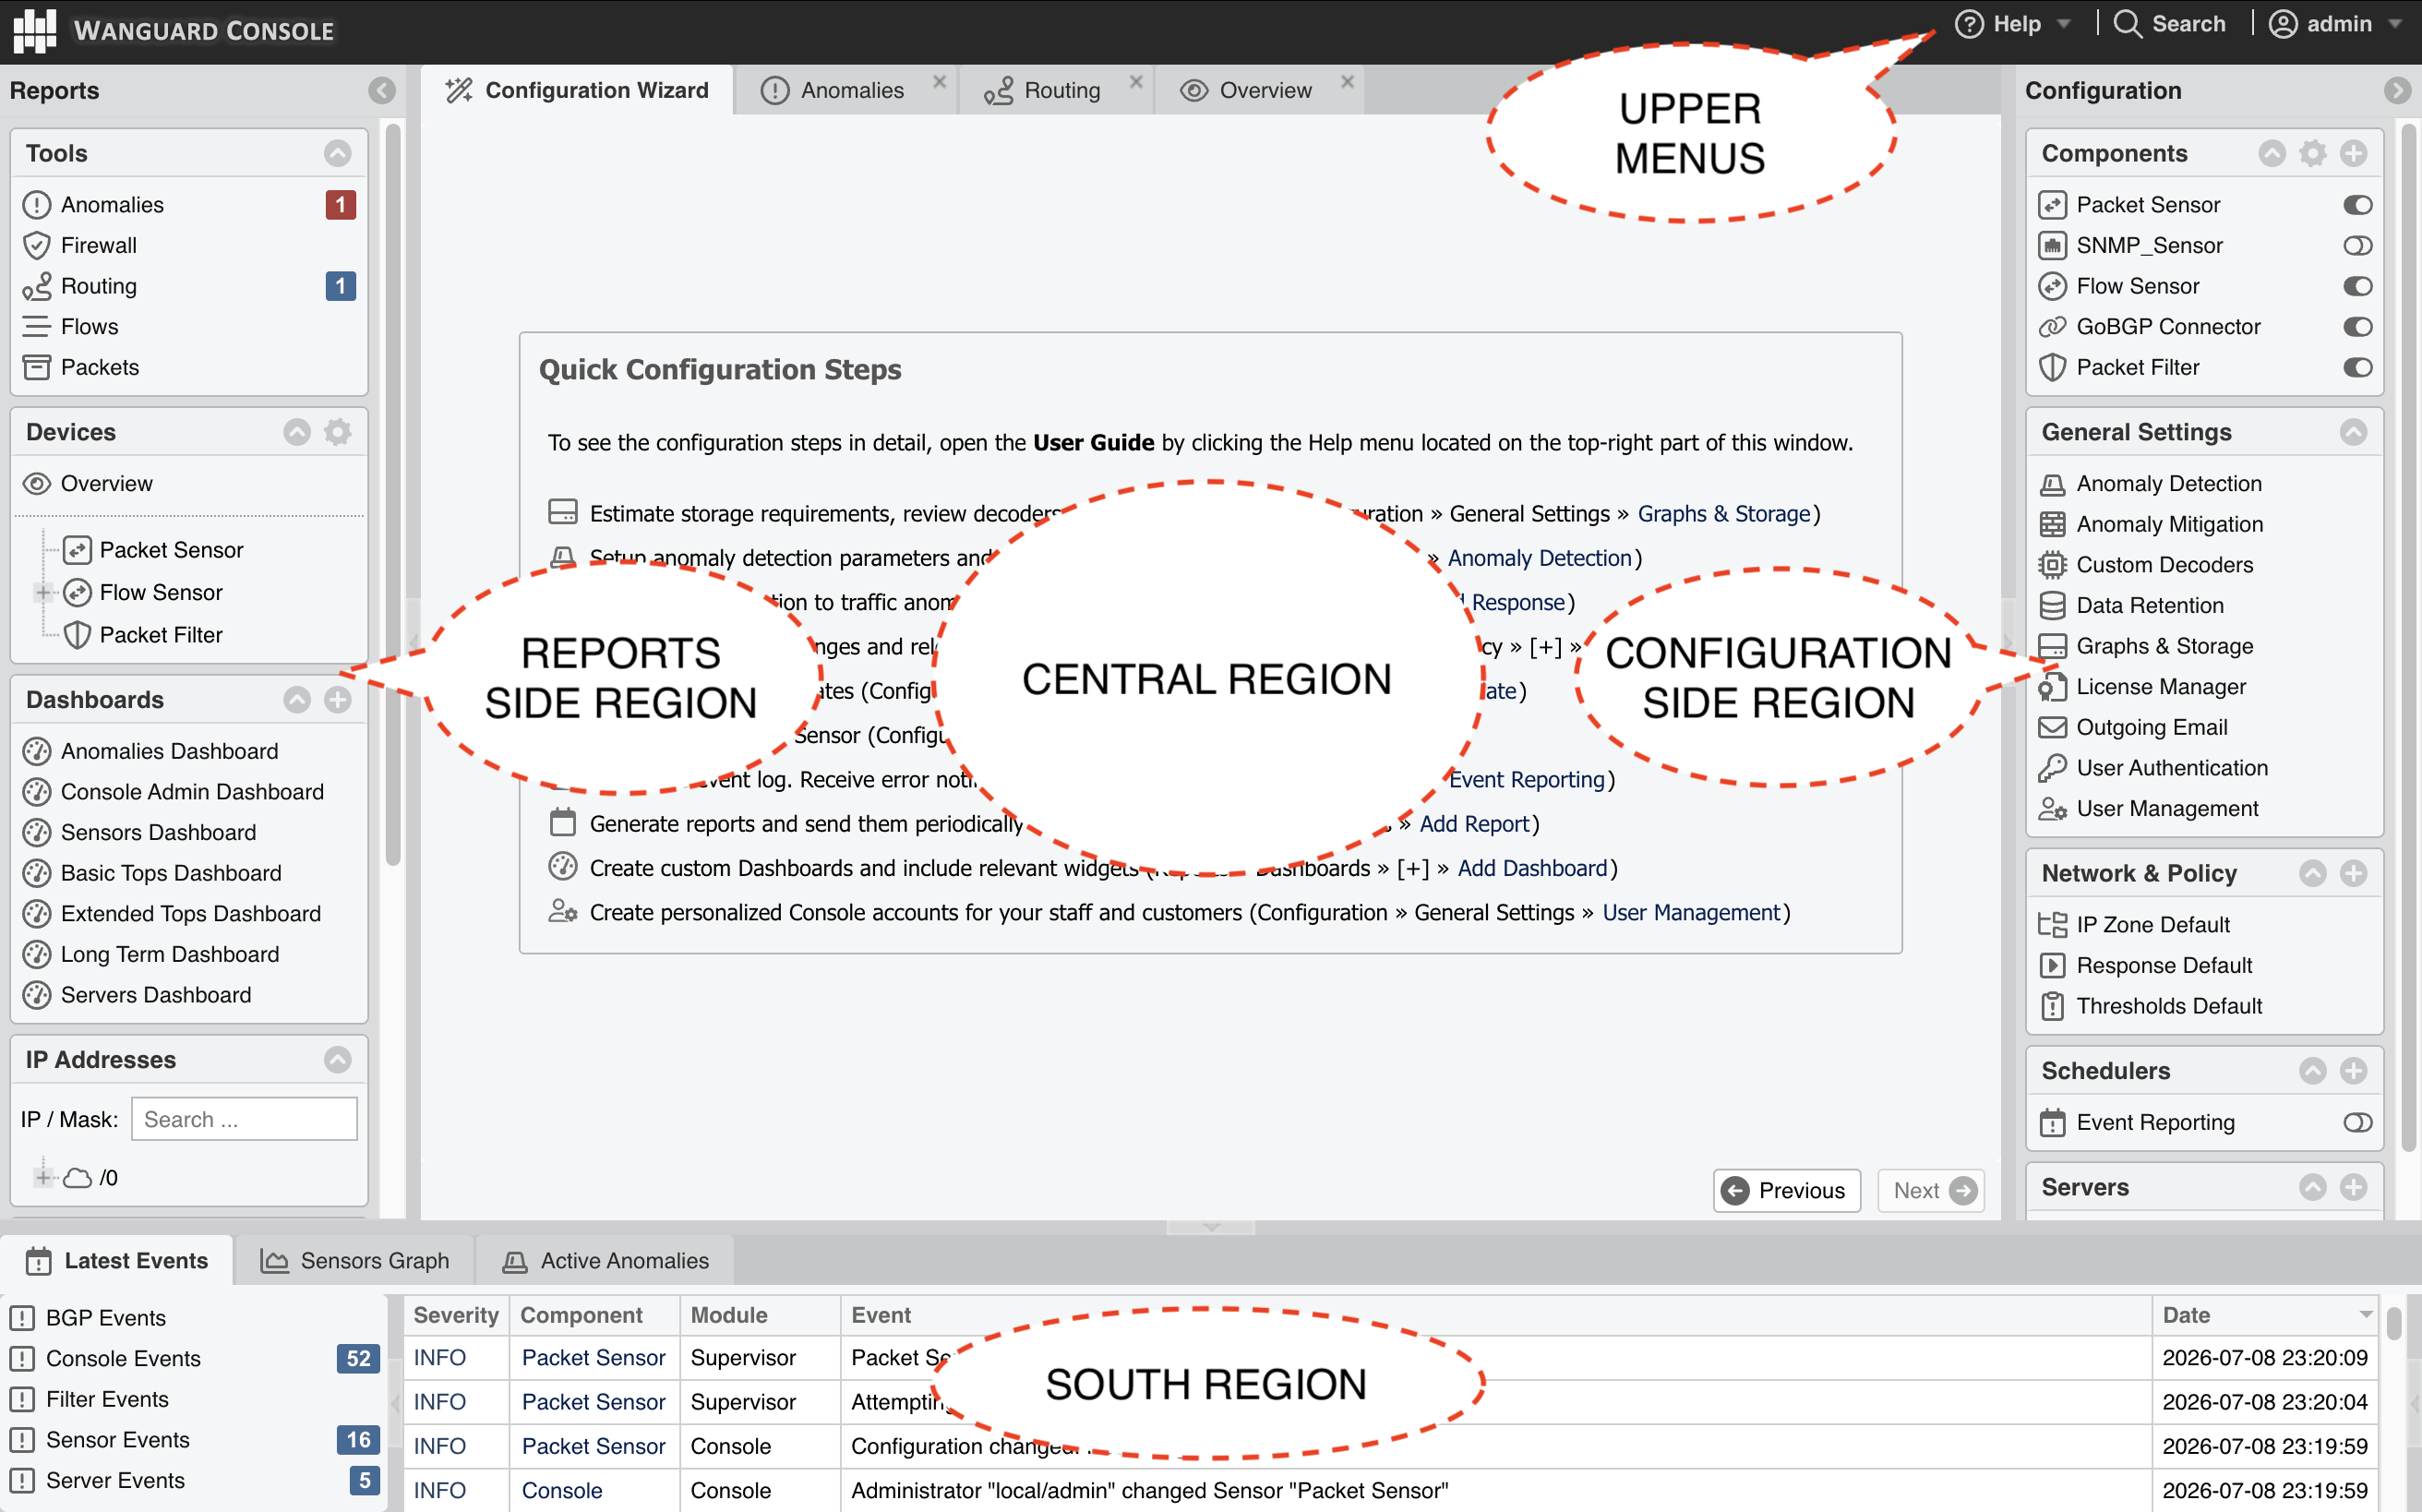Open Search in the top bar
Viewport: 2422px width, 1512px height.
[2171, 24]
